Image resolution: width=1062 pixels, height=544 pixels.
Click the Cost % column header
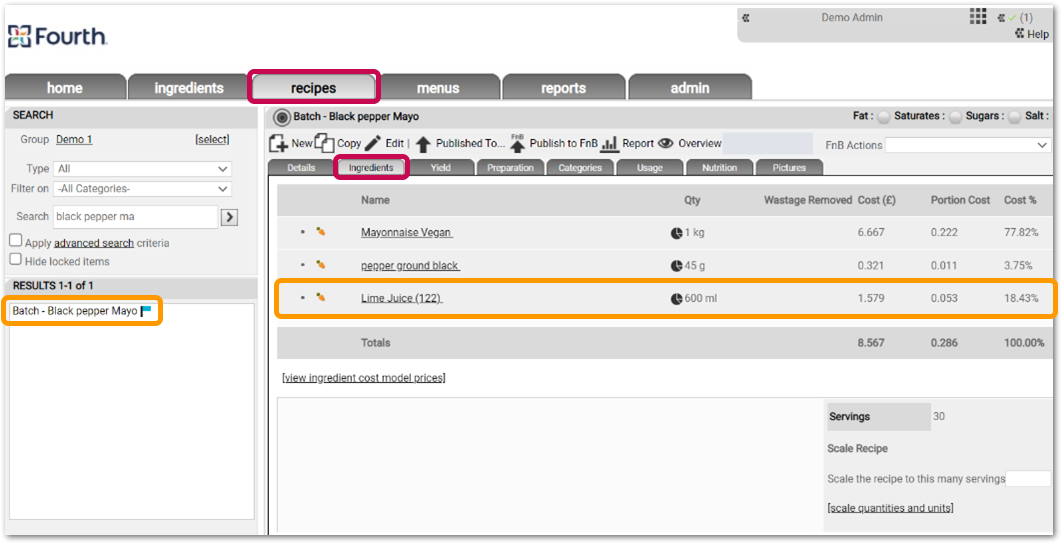click(x=1020, y=200)
